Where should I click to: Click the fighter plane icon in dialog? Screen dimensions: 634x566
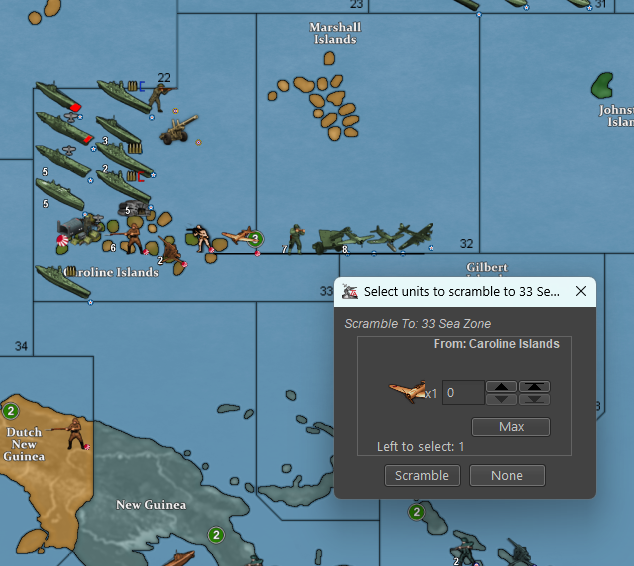pyautogui.click(x=407, y=392)
